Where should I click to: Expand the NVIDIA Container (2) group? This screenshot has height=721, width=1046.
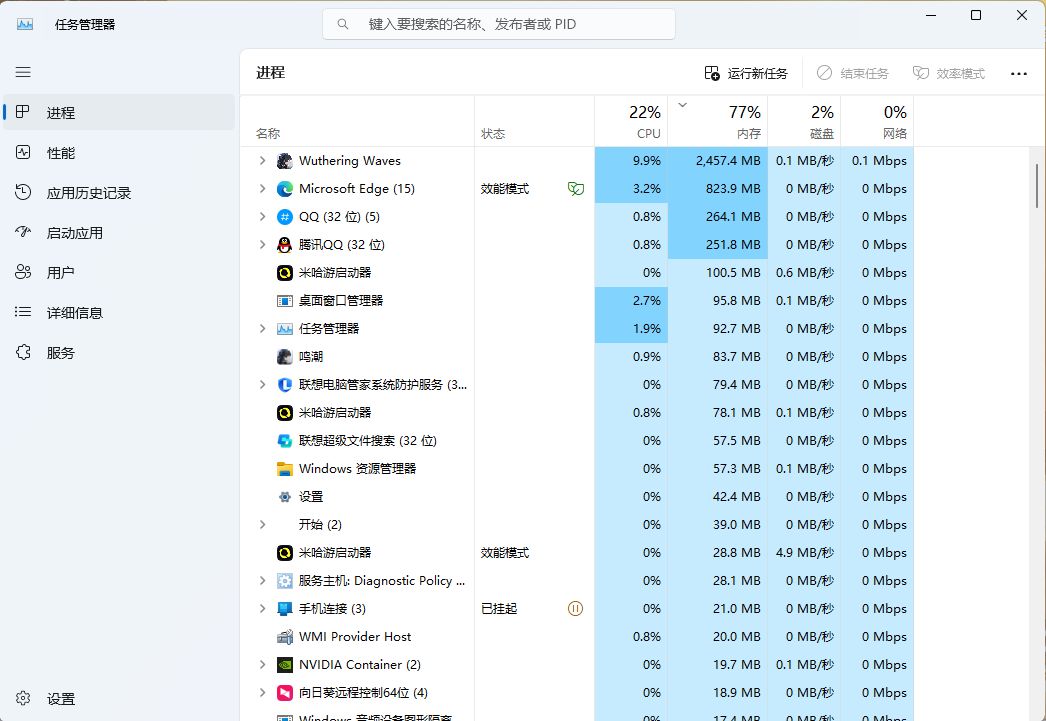pos(262,665)
